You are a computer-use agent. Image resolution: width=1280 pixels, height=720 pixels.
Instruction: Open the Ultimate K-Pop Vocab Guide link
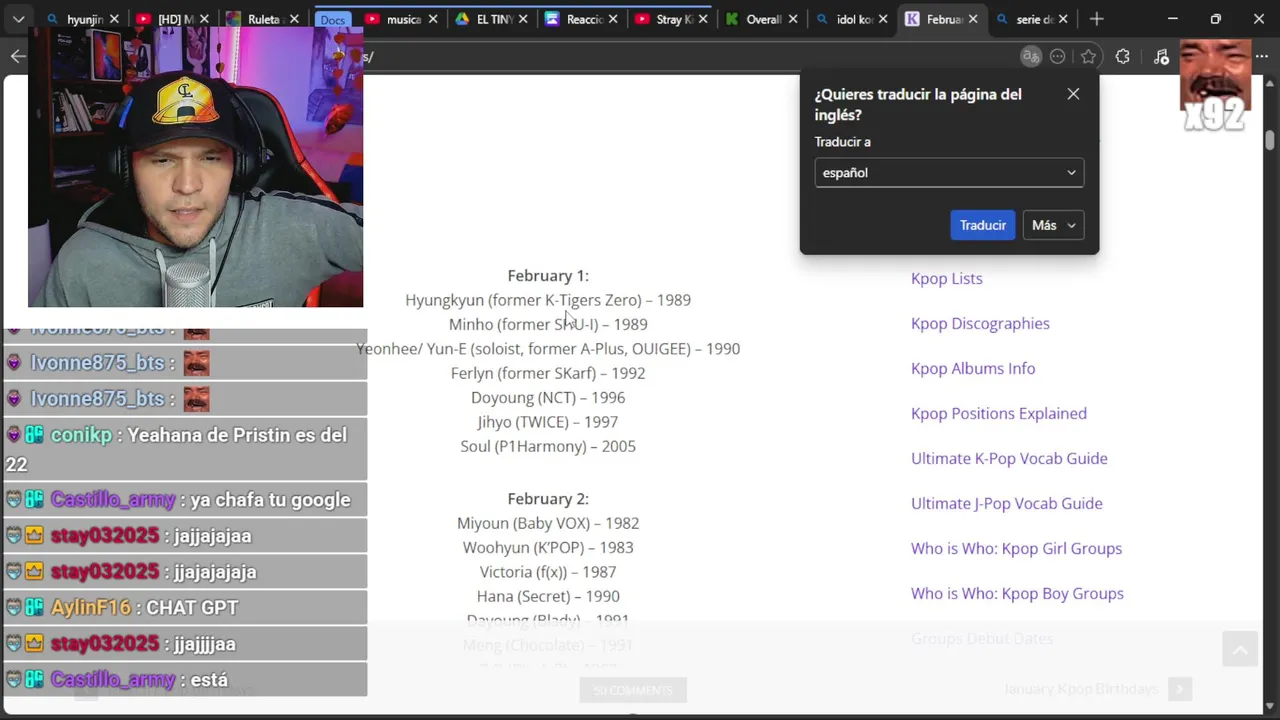click(x=1009, y=458)
